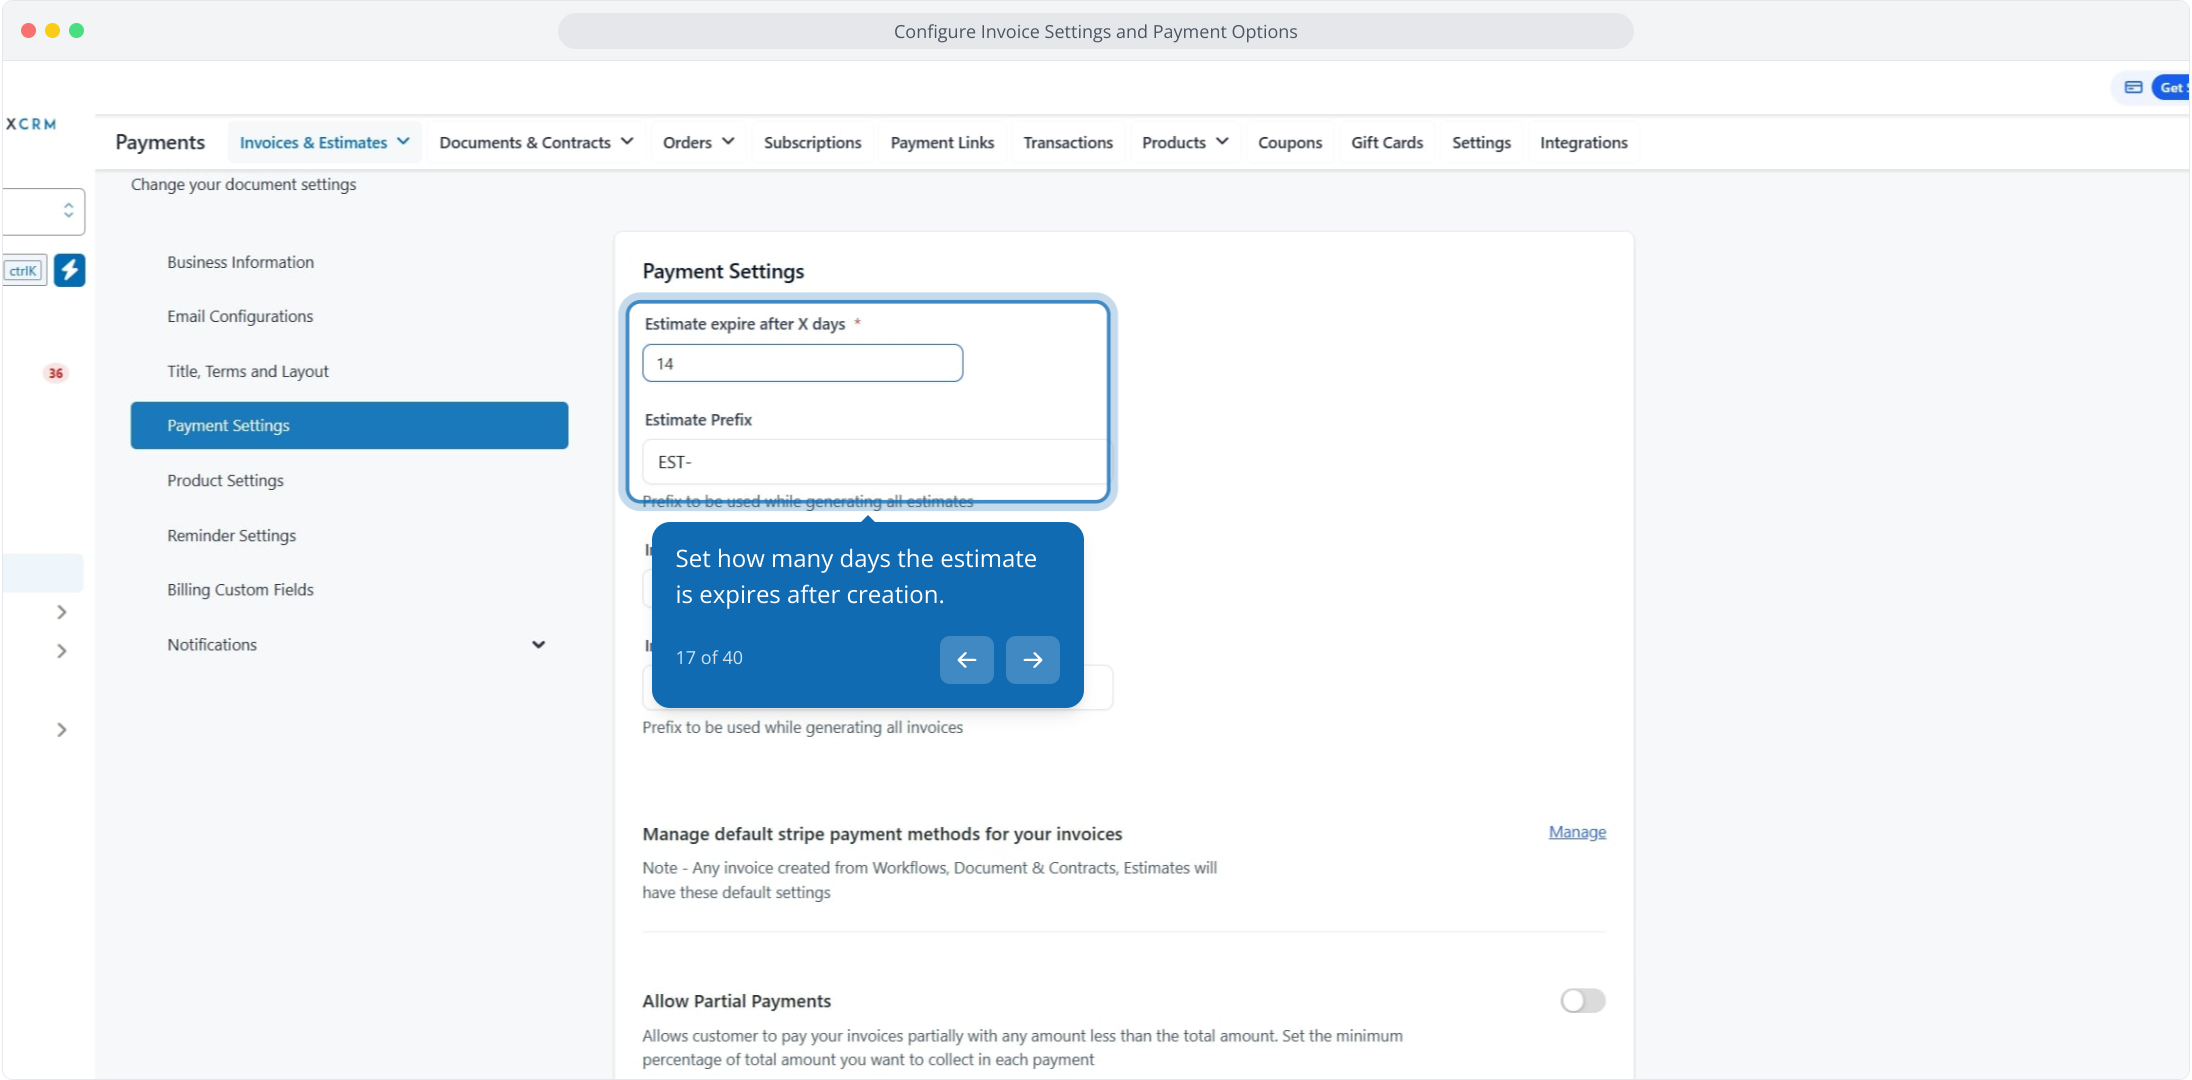Image resolution: width=2192 pixels, height=1080 pixels.
Task: Go to the Transactions tab
Action: (1067, 143)
